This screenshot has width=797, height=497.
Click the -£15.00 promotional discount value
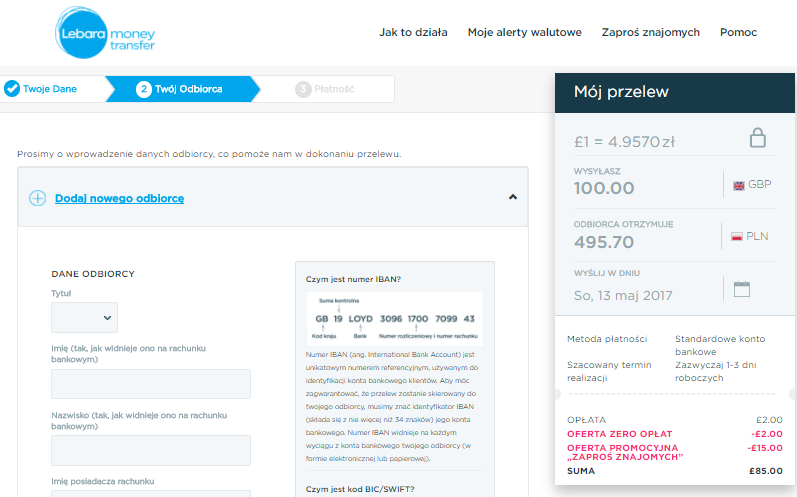point(765,448)
